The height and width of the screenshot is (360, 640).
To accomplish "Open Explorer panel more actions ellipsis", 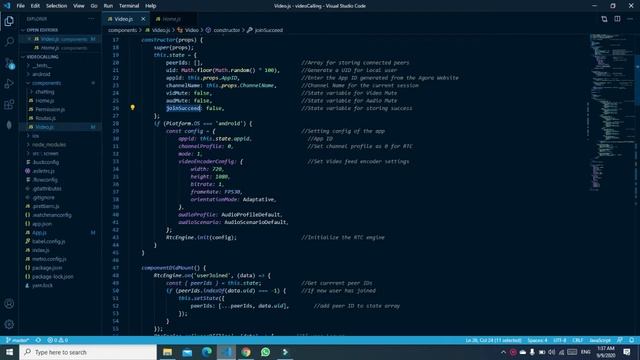I will coord(91,19).
